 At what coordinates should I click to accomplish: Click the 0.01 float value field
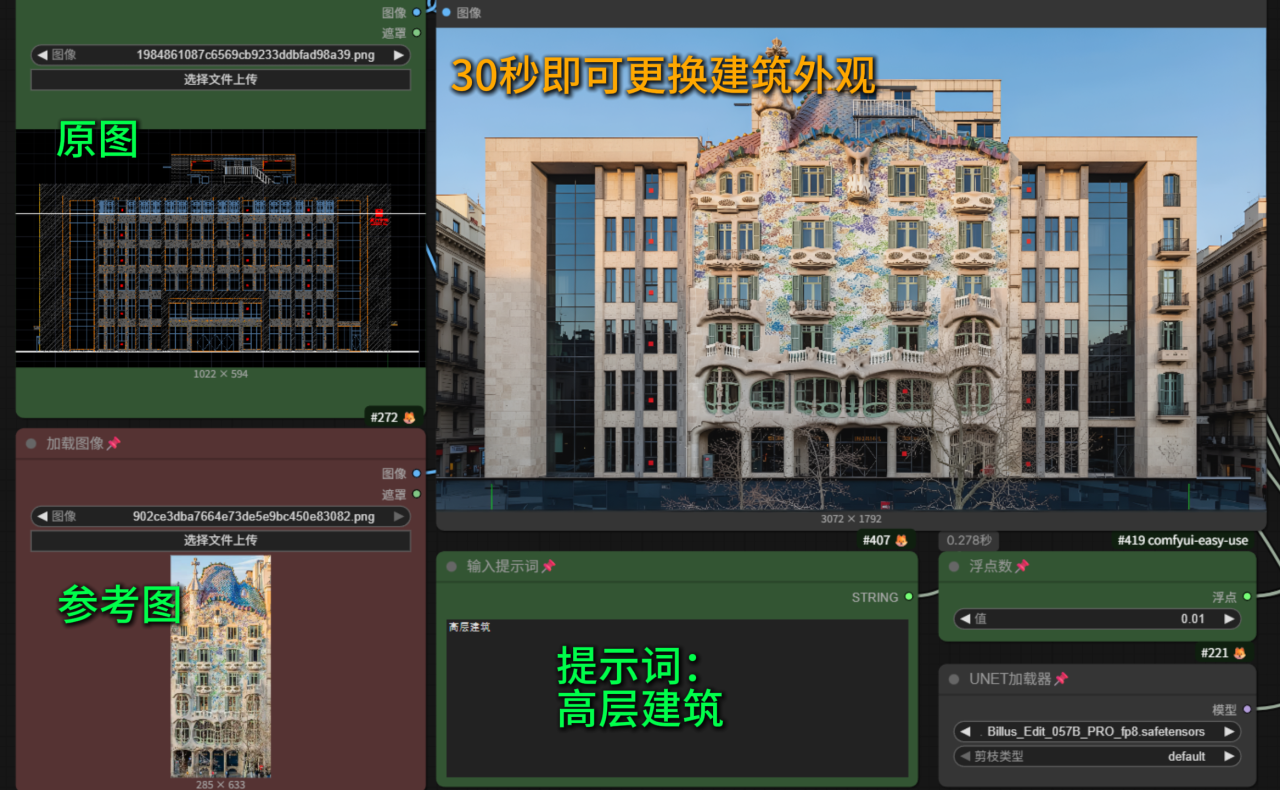pyautogui.click(x=1097, y=619)
